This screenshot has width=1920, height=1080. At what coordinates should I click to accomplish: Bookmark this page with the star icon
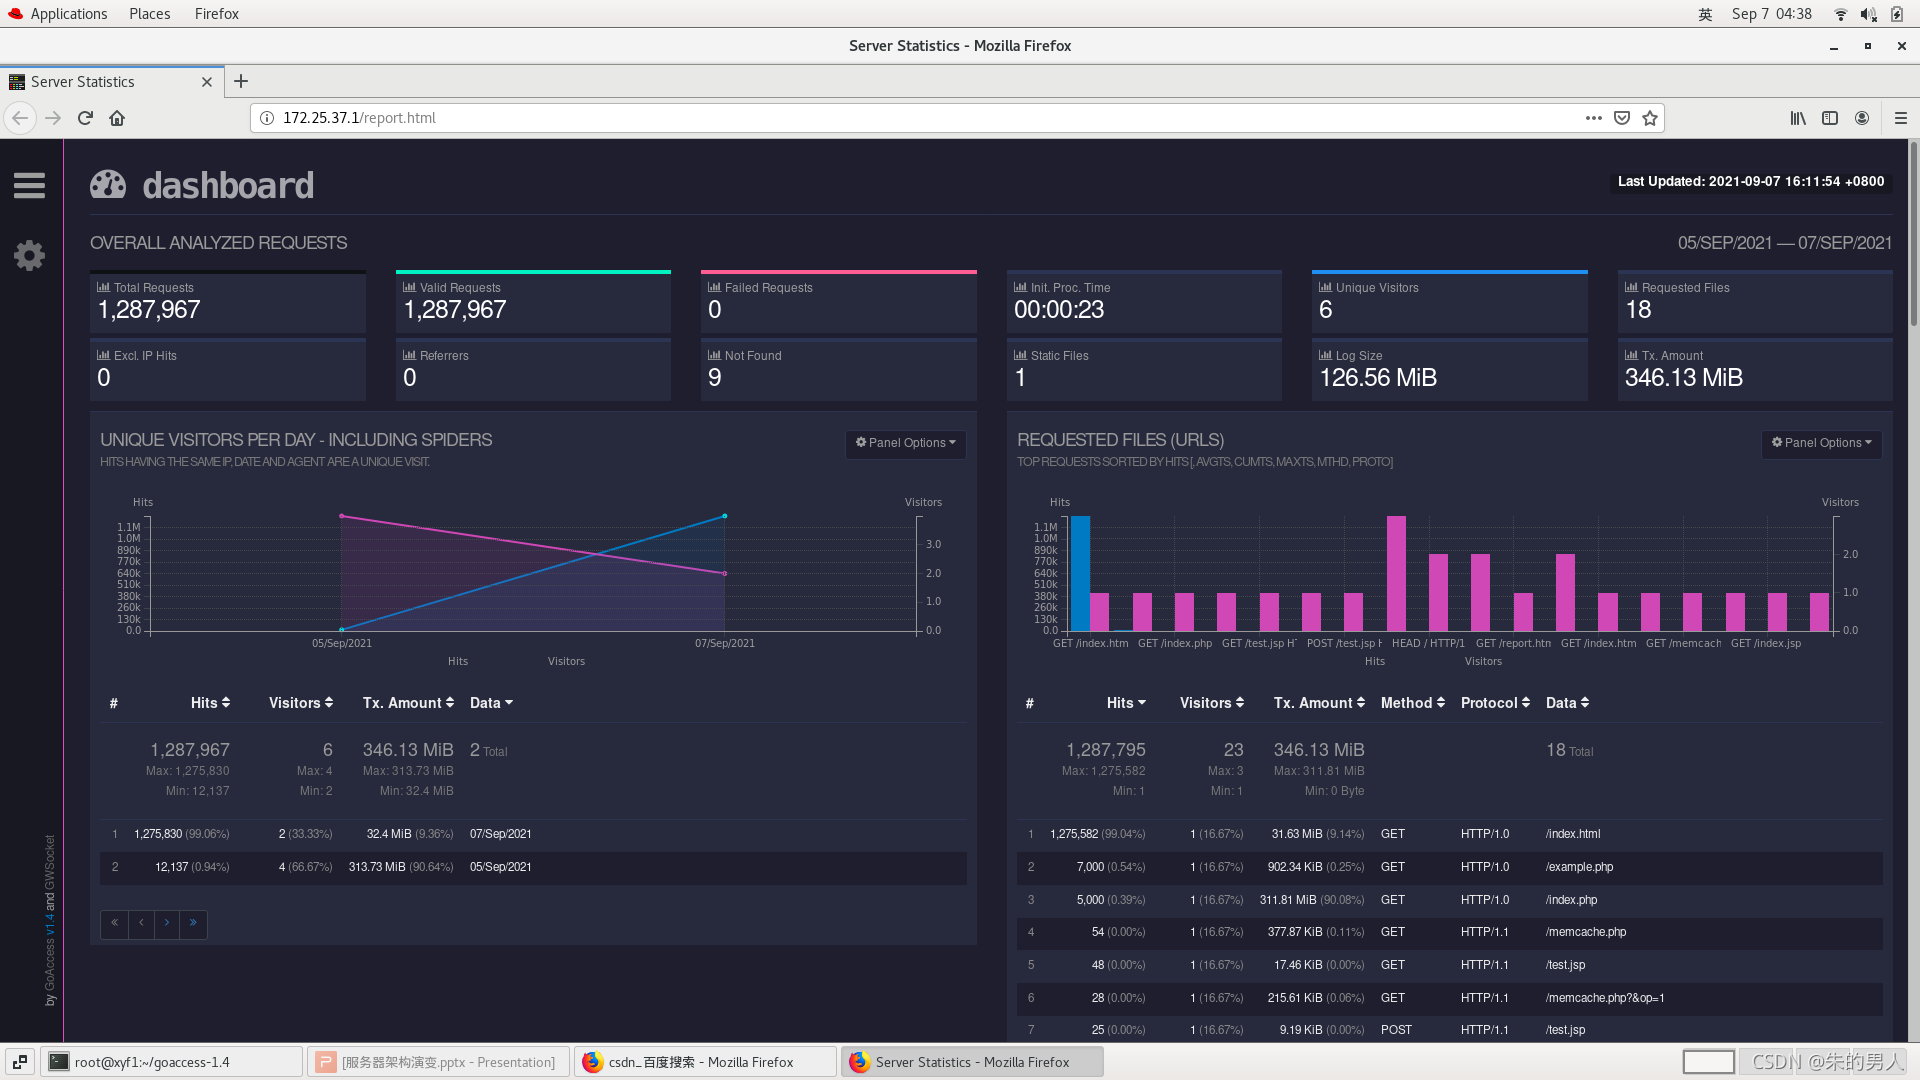tap(1650, 118)
